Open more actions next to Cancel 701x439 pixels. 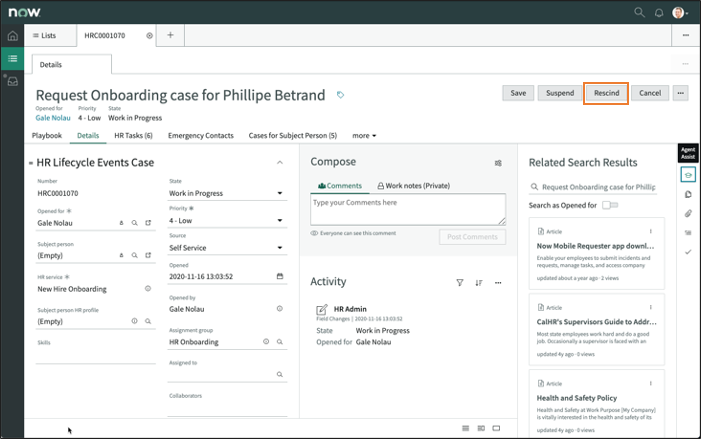pyautogui.click(x=680, y=93)
